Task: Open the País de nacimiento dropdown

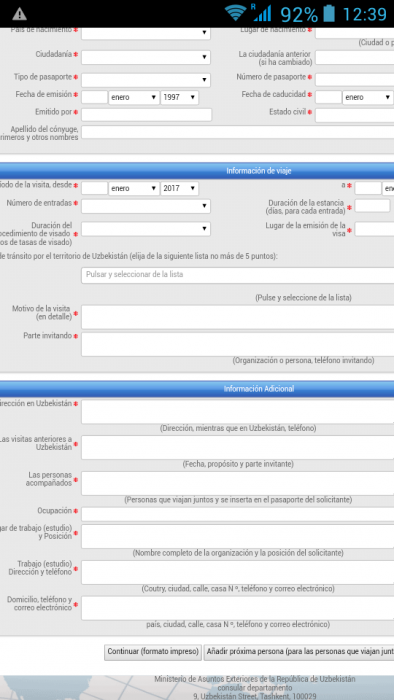Action: 146,33
